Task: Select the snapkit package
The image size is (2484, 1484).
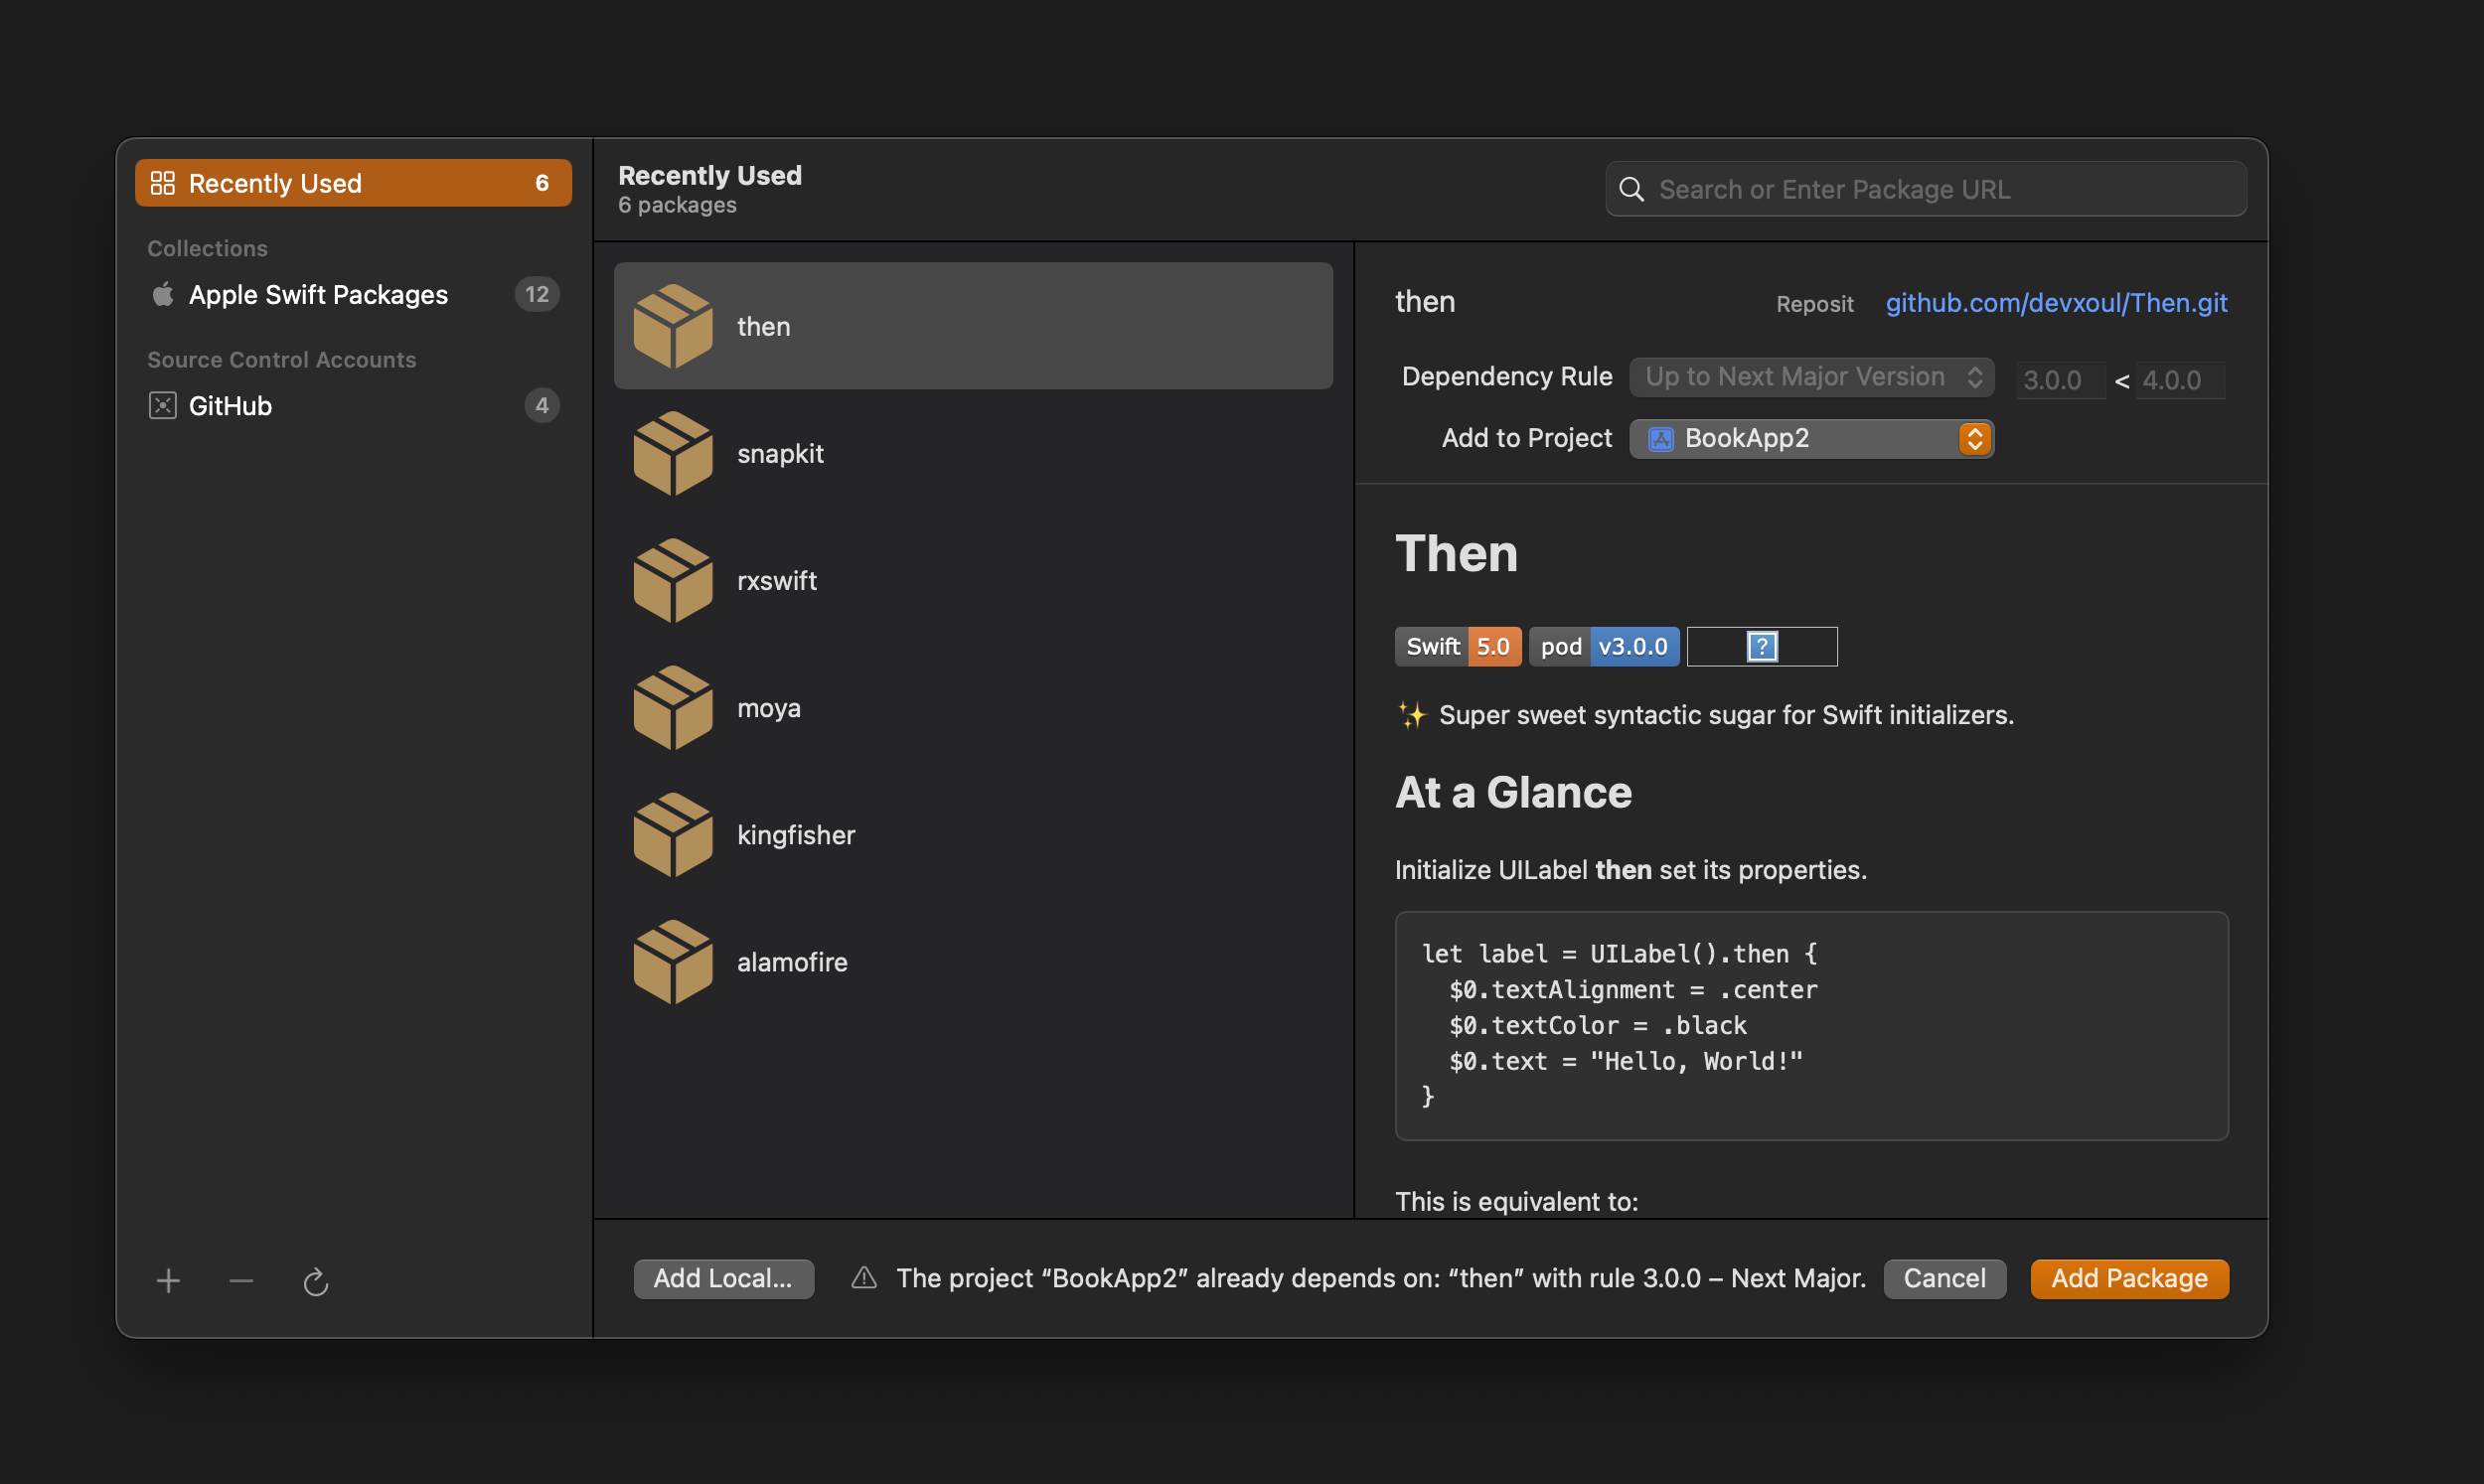Action: (973, 453)
